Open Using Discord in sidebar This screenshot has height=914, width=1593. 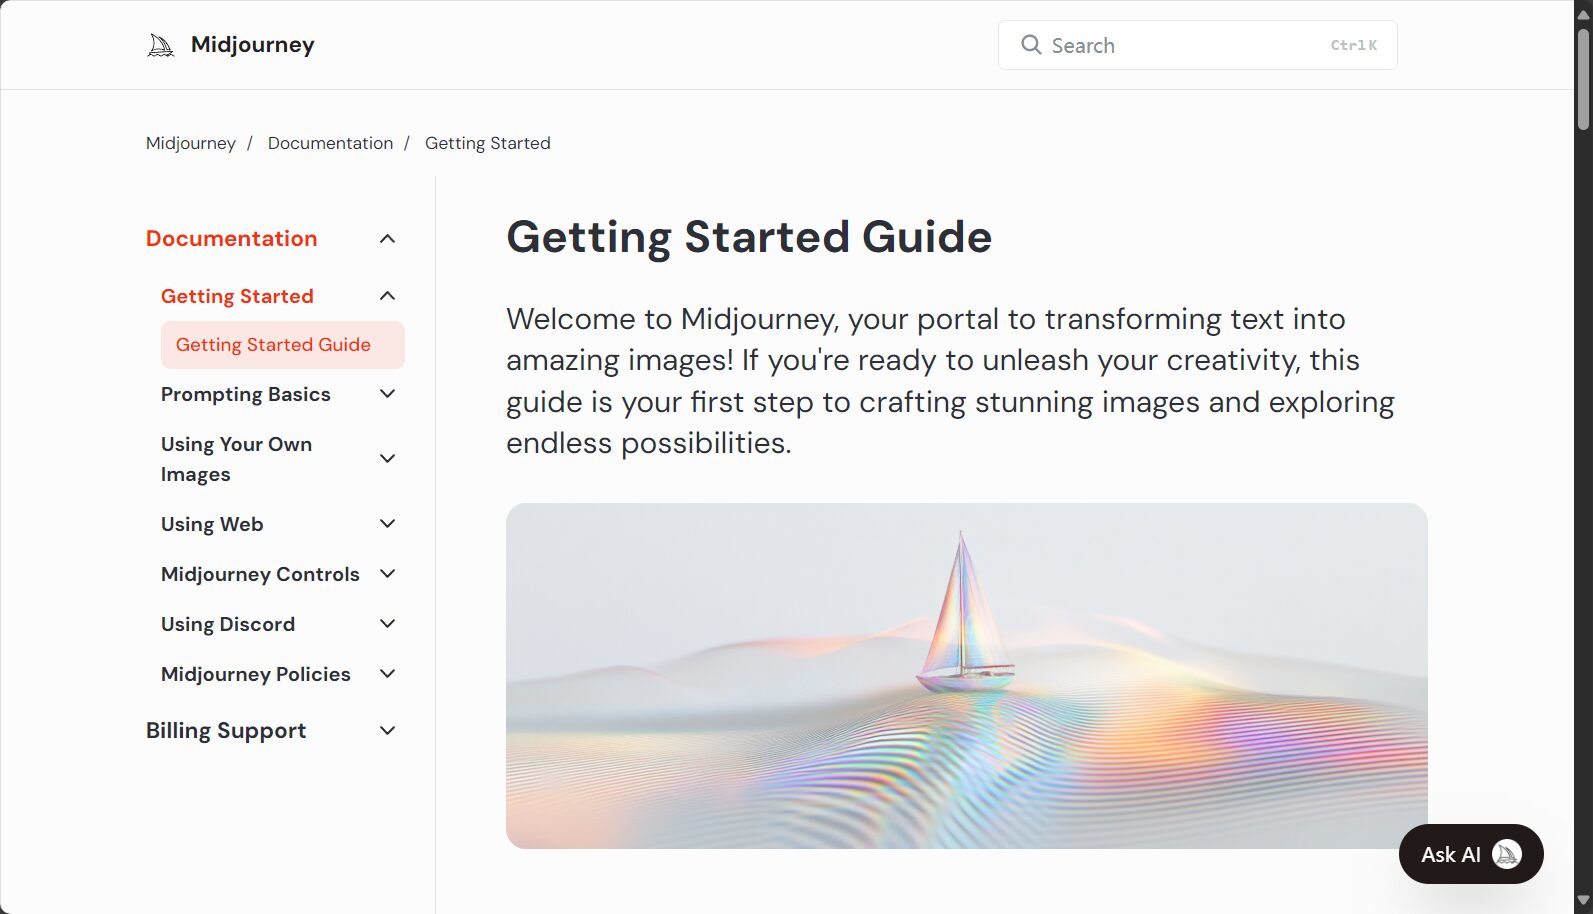click(228, 624)
